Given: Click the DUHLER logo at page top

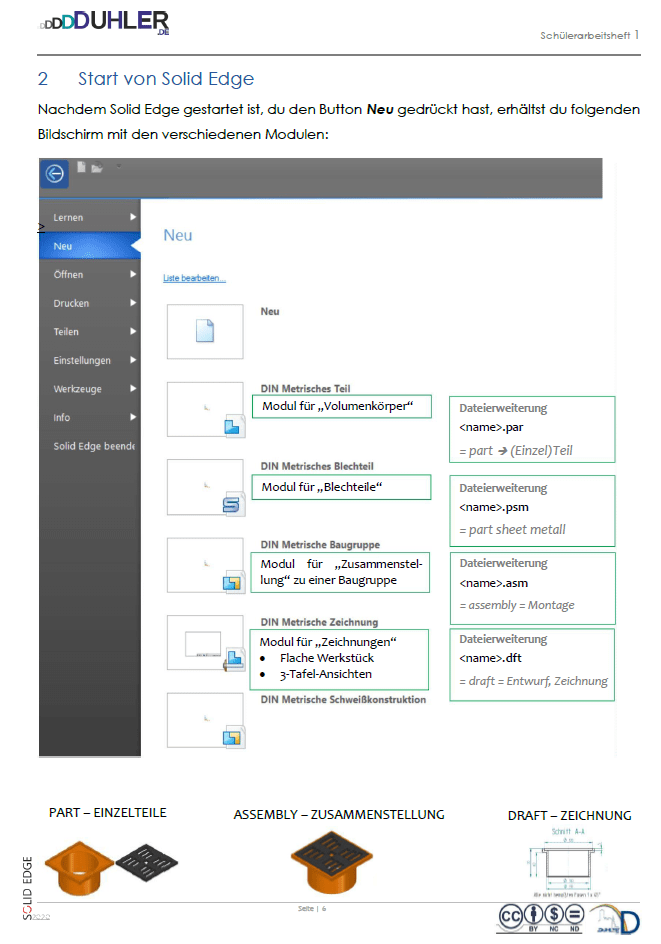Looking at the screenshot, I should (105, 22).
